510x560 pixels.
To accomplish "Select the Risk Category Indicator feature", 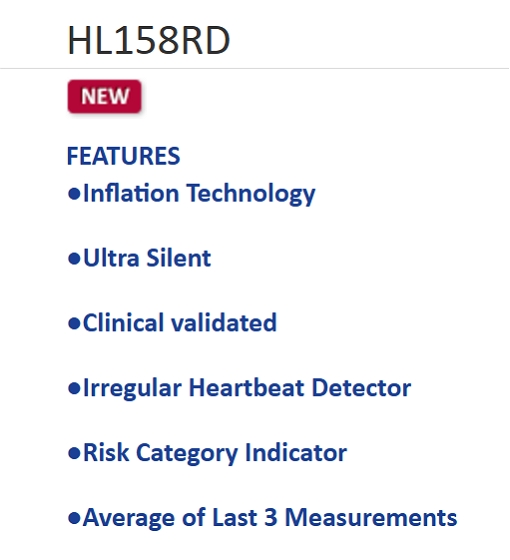I will 215,453.
